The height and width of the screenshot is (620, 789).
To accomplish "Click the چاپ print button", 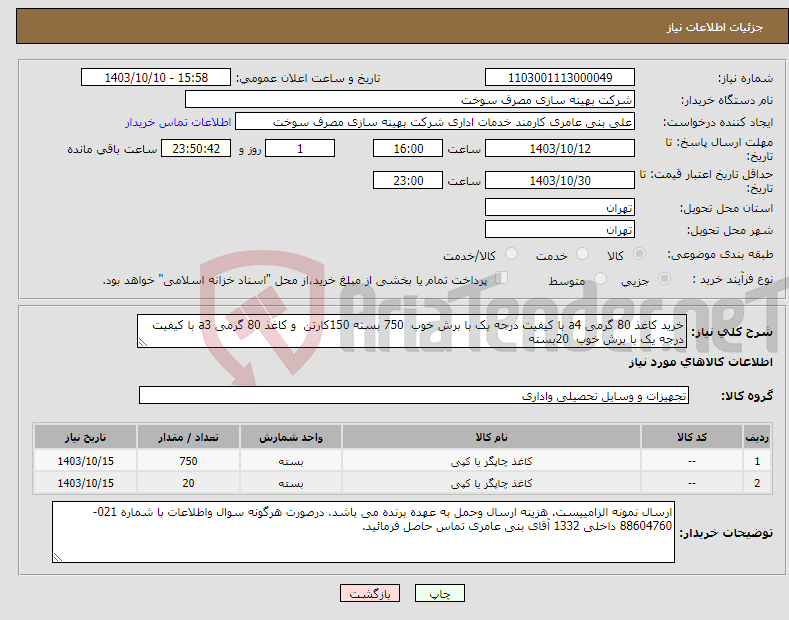I will [440, 593].
